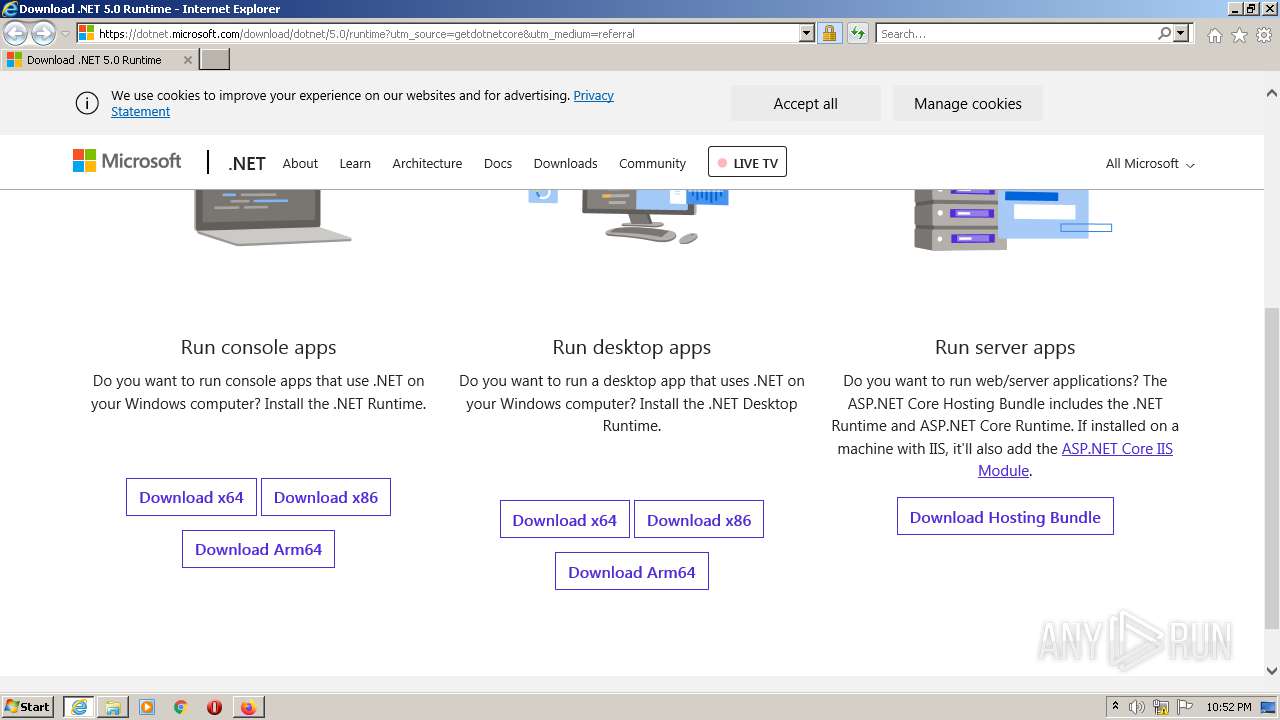Open the Downloads menu item

566,163
